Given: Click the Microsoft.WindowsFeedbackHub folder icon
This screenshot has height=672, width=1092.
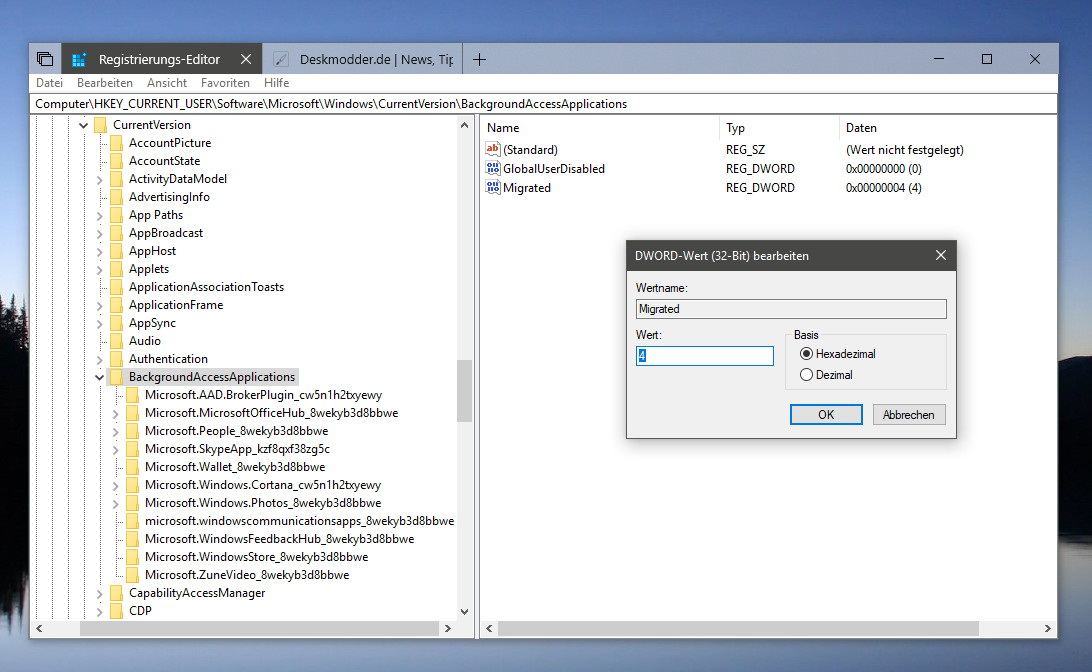Looking at the screenshot, I should pos(132,539).
